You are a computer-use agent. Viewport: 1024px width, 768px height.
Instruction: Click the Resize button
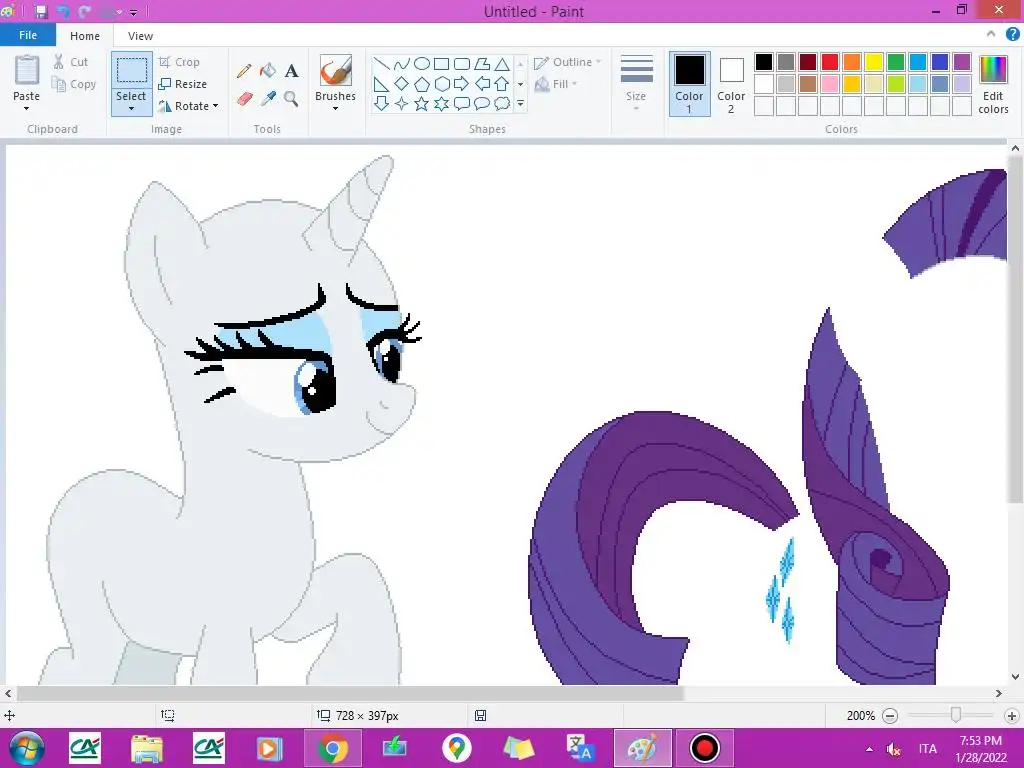click(x=183, y=84)
